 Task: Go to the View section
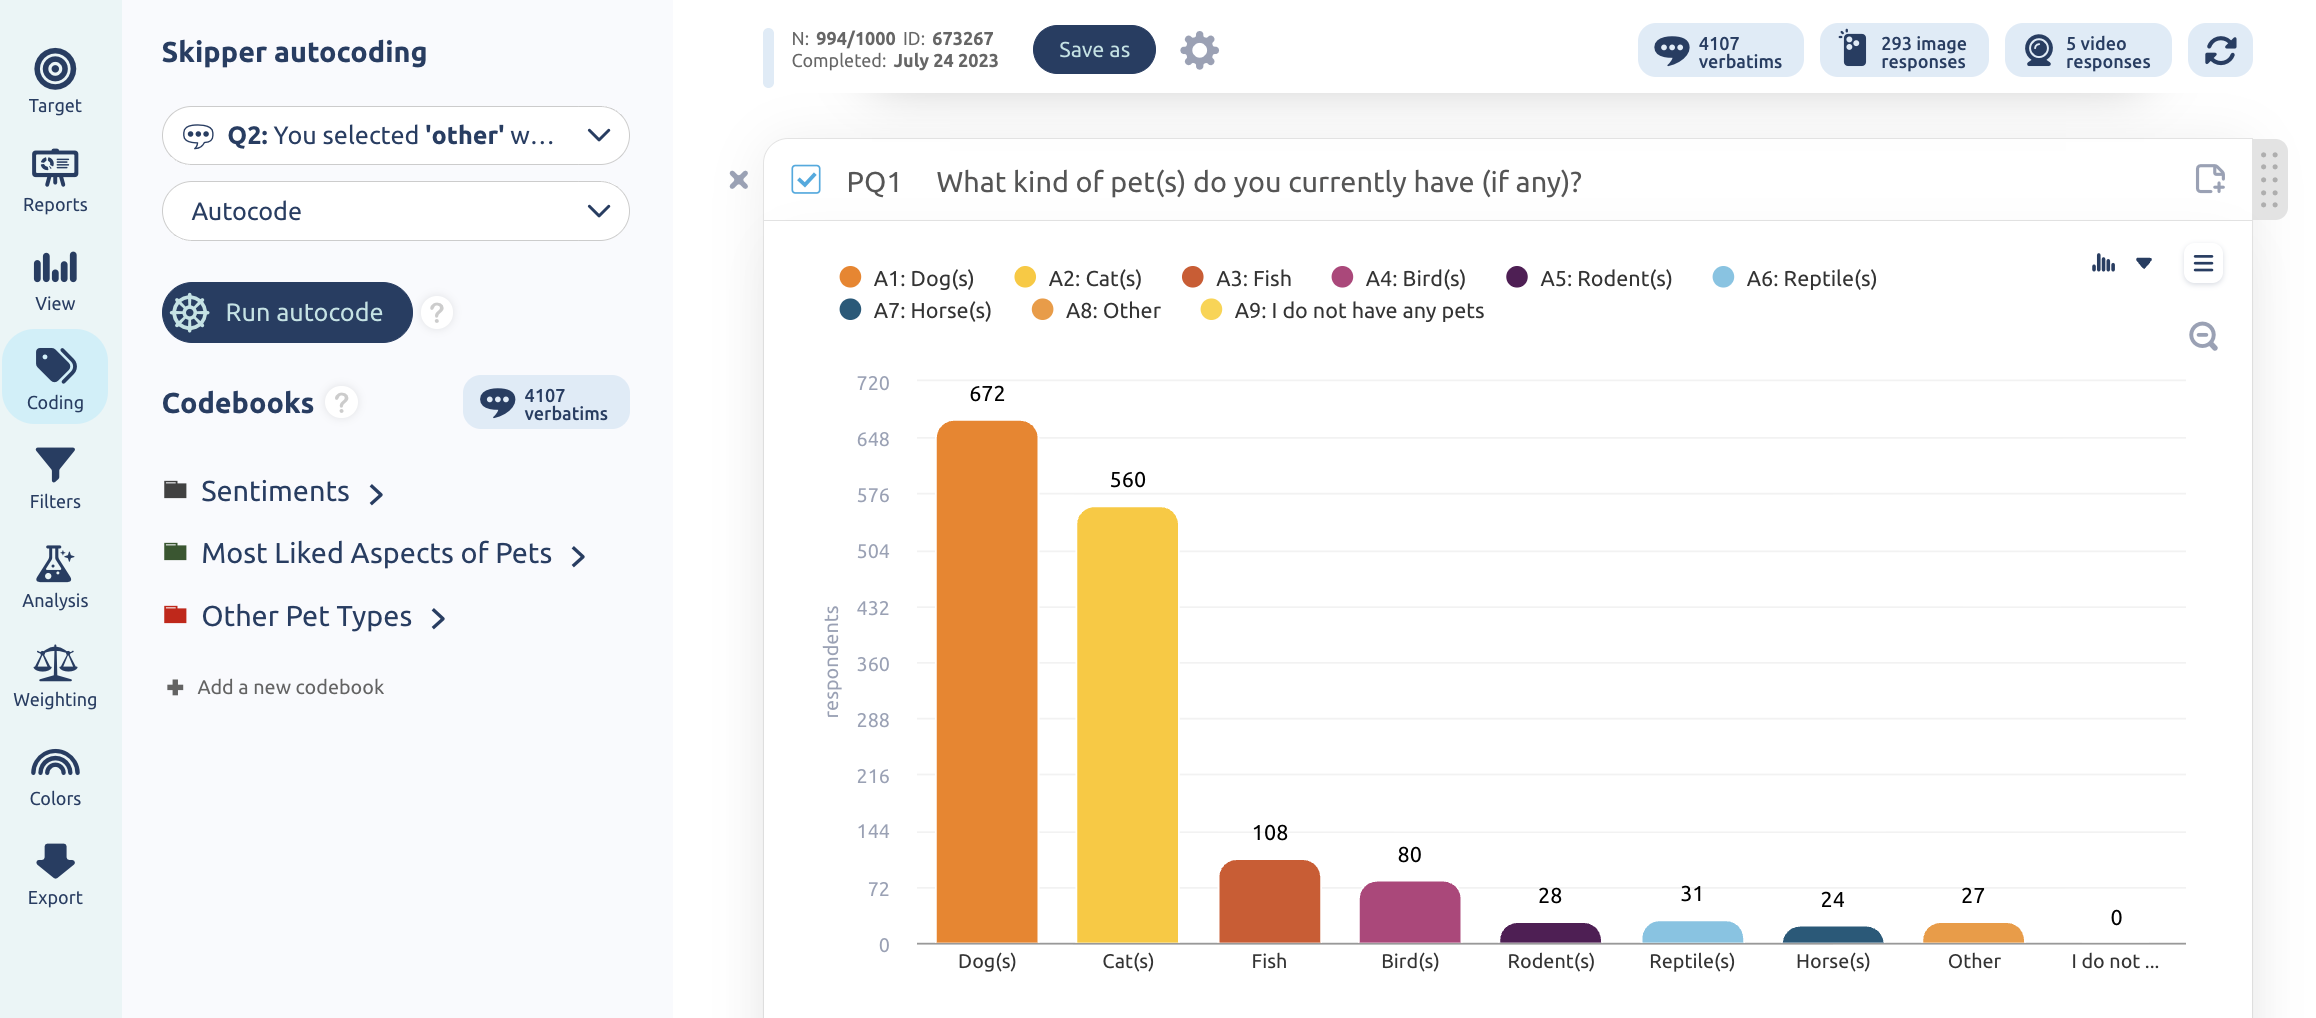point(55,280)
